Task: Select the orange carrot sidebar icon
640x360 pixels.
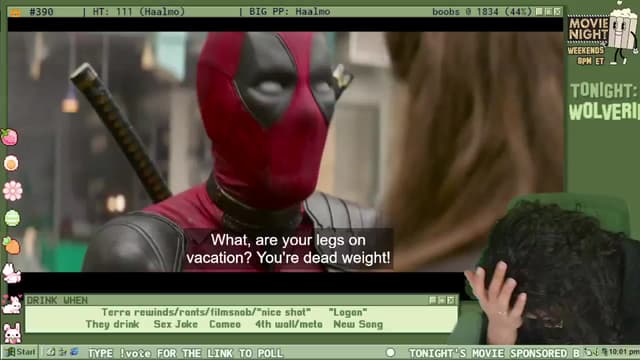Action: [x=11, y=246]
